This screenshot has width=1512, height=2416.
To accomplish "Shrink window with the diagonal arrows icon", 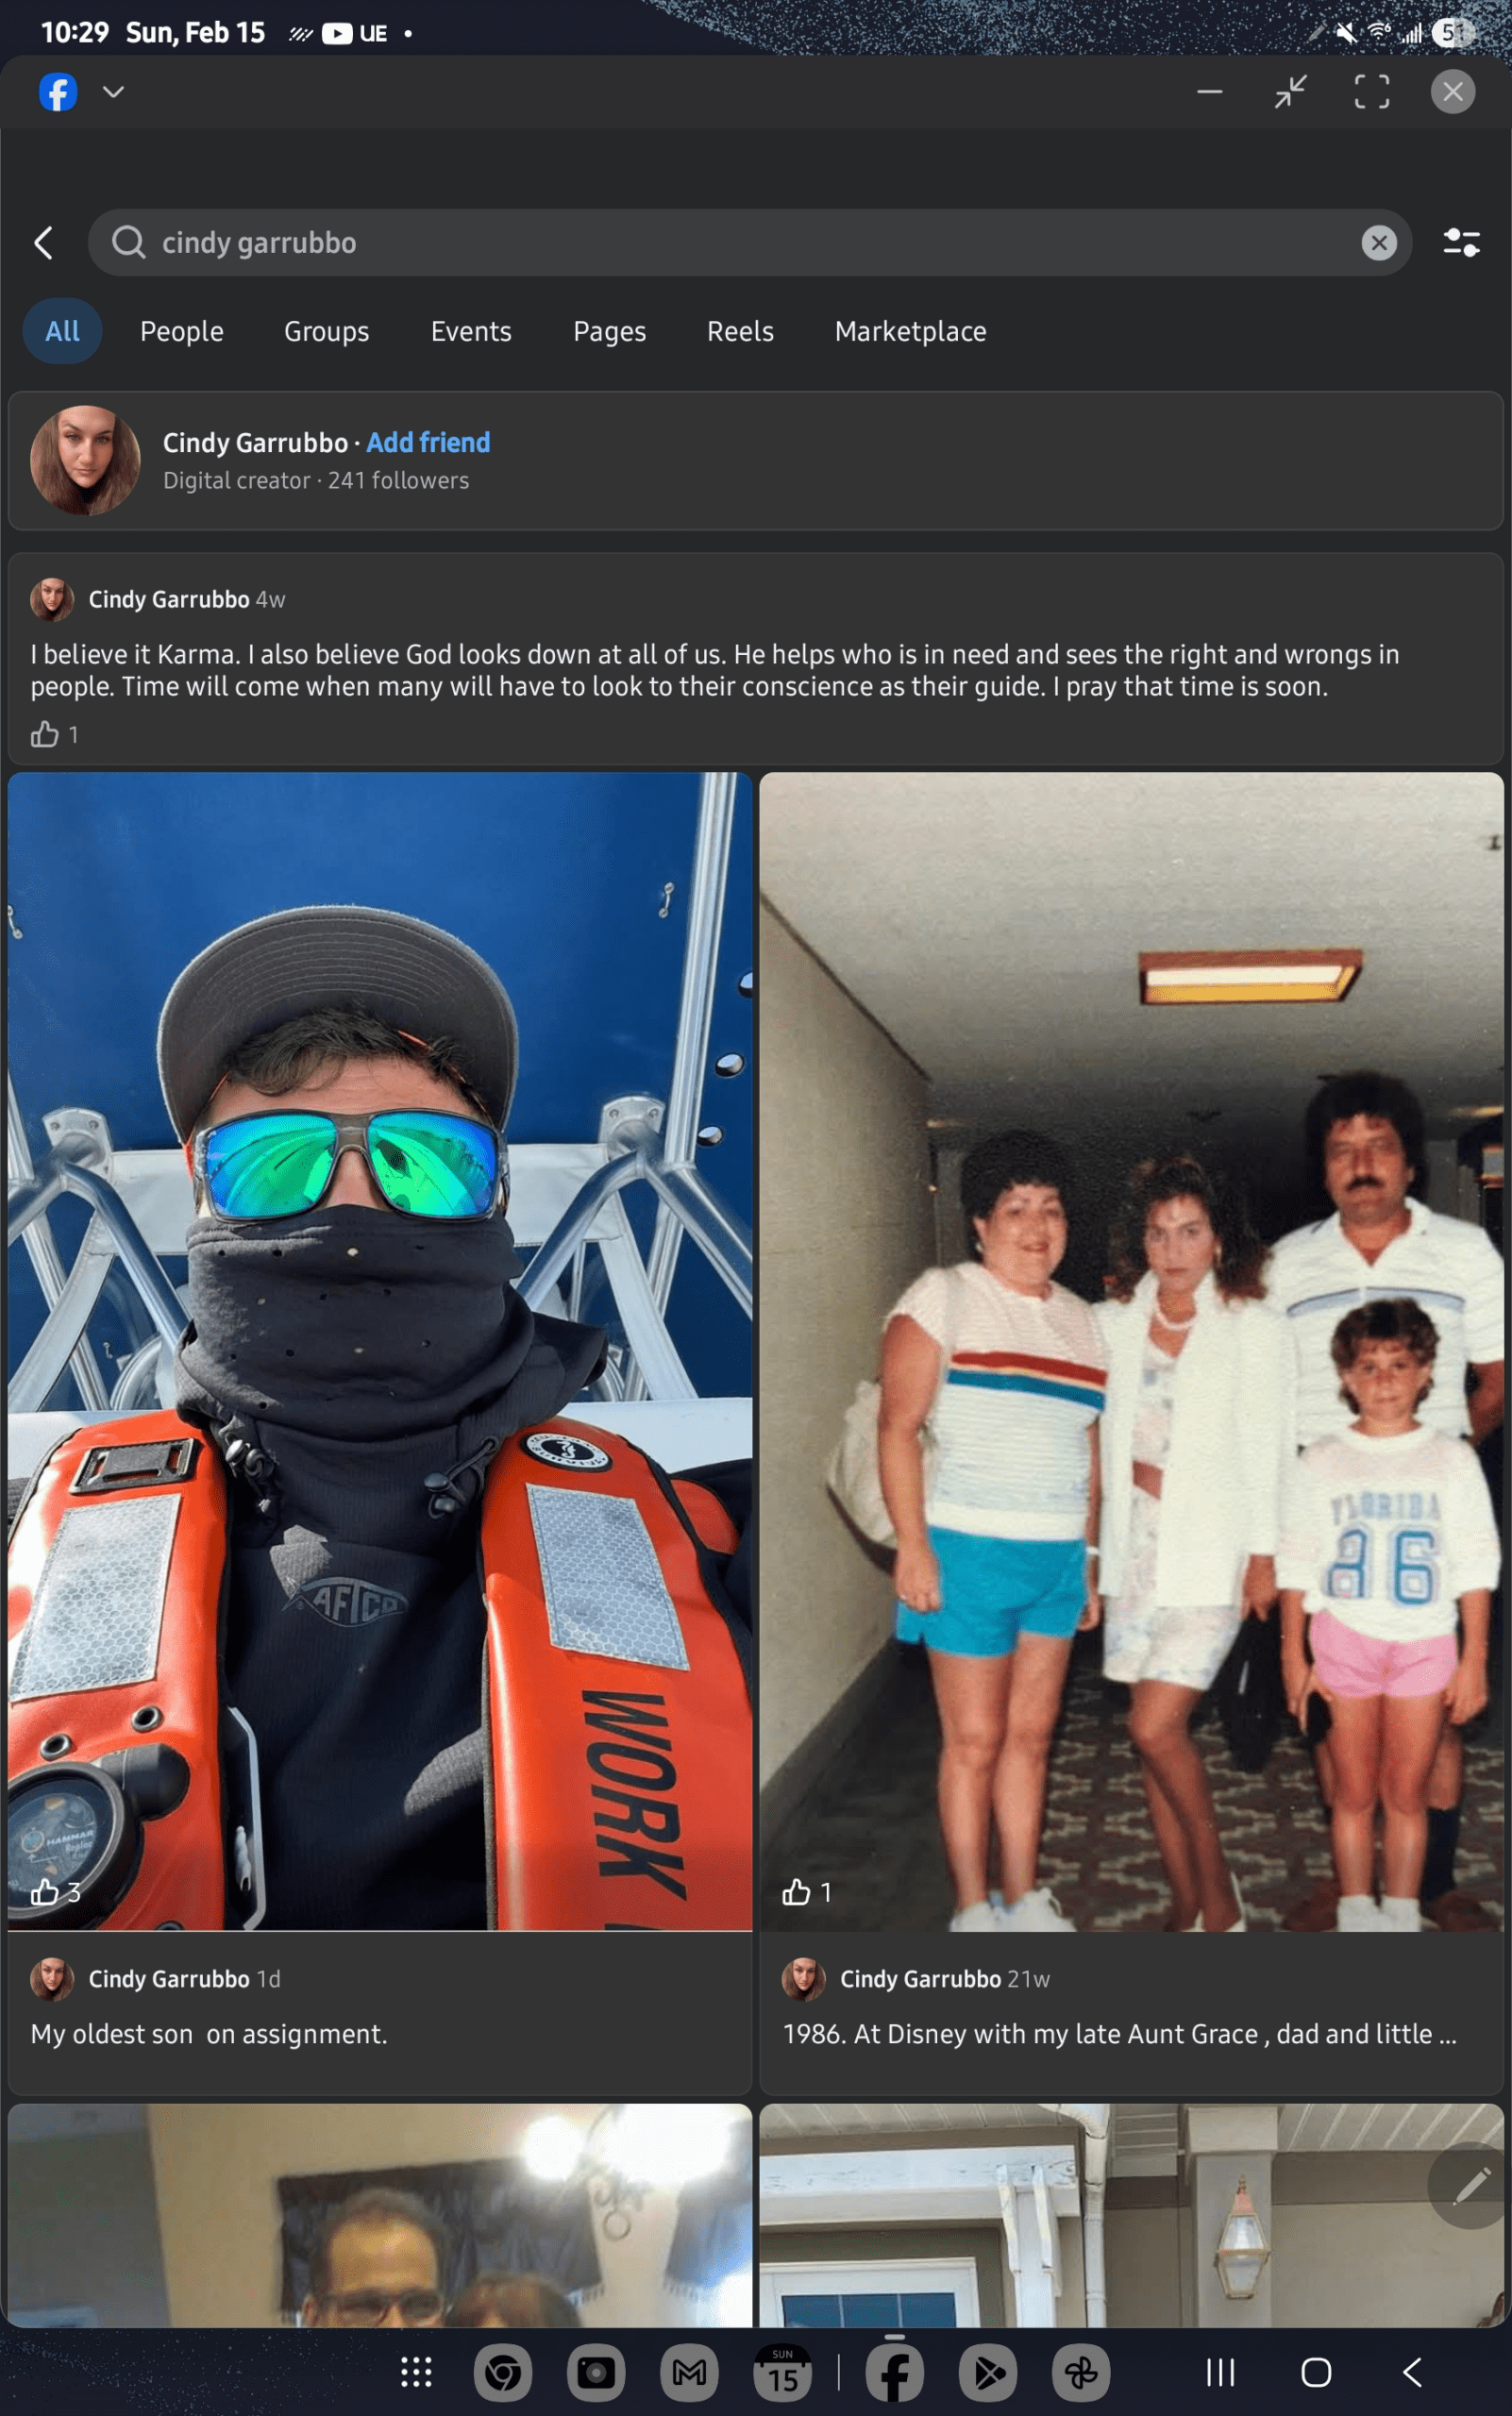I will (x=1290, y=92).
